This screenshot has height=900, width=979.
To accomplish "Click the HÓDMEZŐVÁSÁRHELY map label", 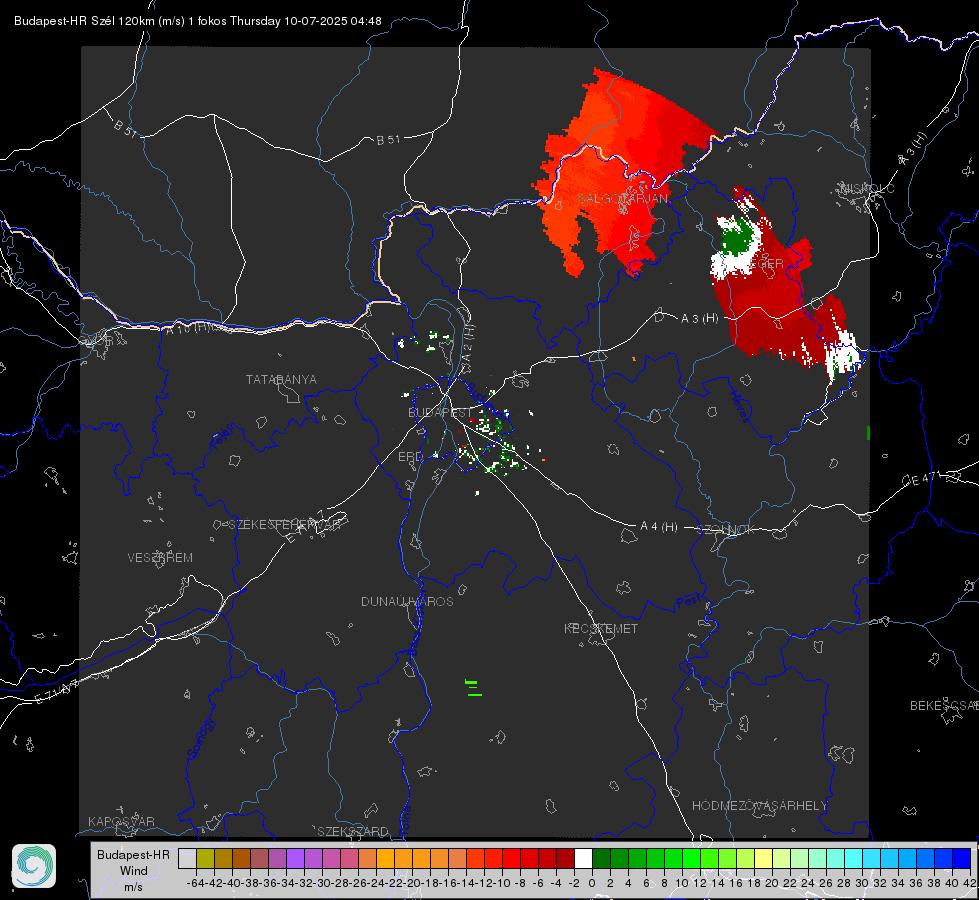I will (759, 806).
